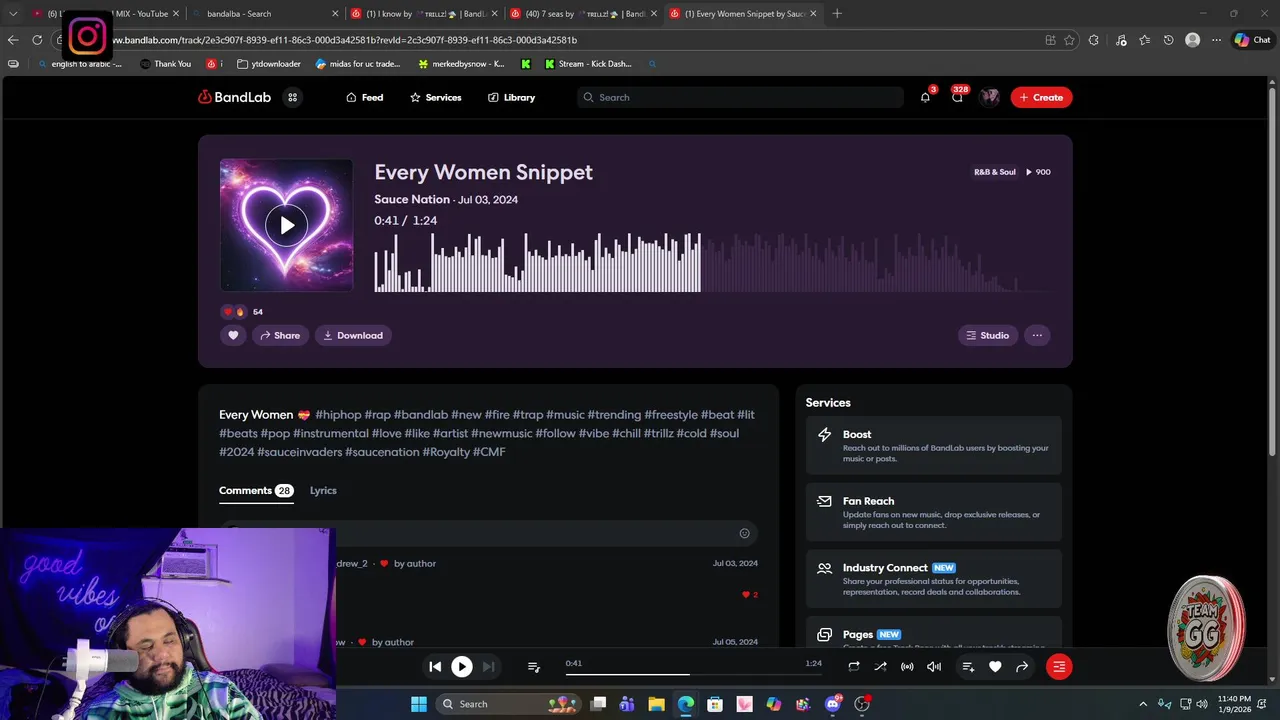The height and width of the screenshot is (720, 1280).
Task: Open the Library menu item
Action: point(511,97)
